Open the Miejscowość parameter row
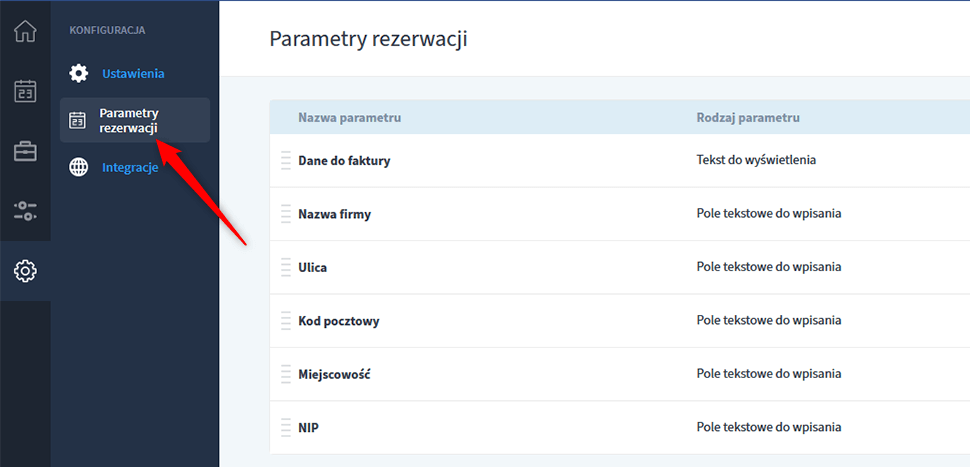The height and width of the screenshot is (467, 970). coord(335,374)
